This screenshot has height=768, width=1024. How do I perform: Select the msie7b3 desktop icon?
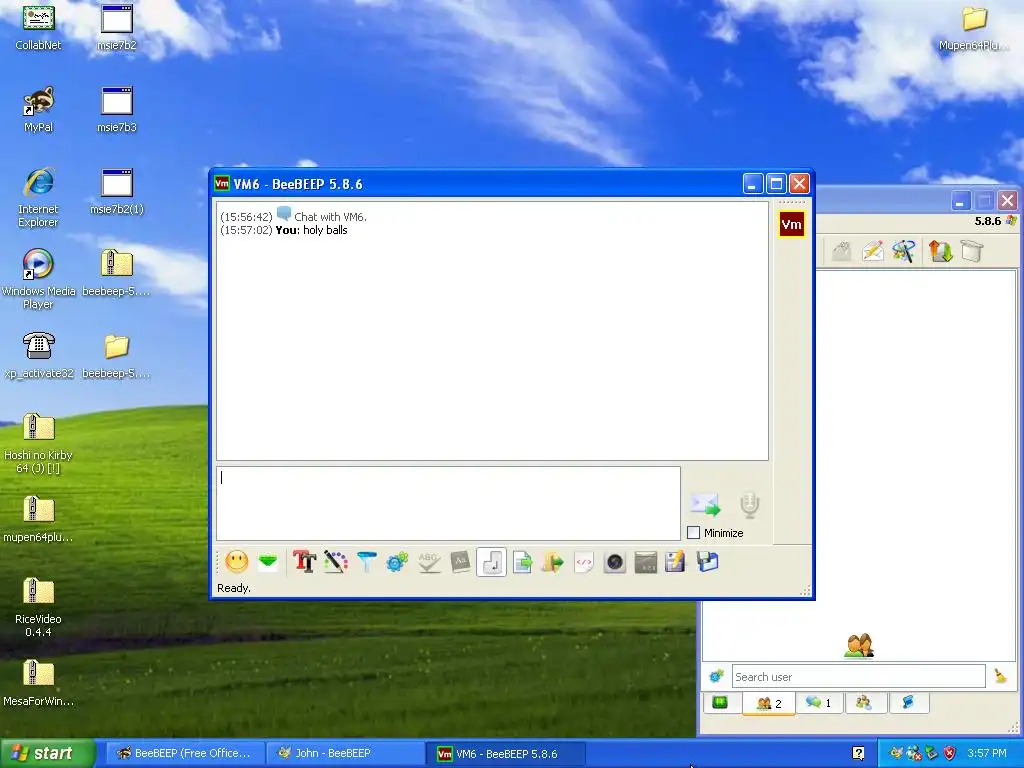[117, 110]
